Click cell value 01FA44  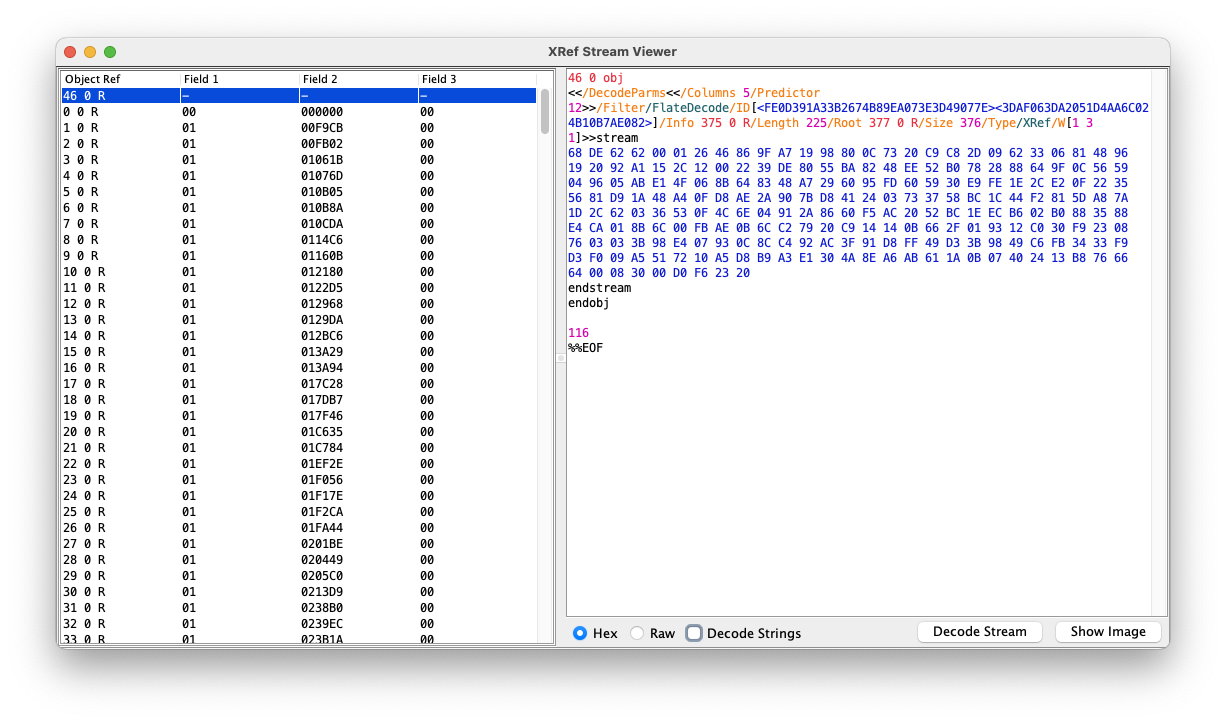(322, 528)
